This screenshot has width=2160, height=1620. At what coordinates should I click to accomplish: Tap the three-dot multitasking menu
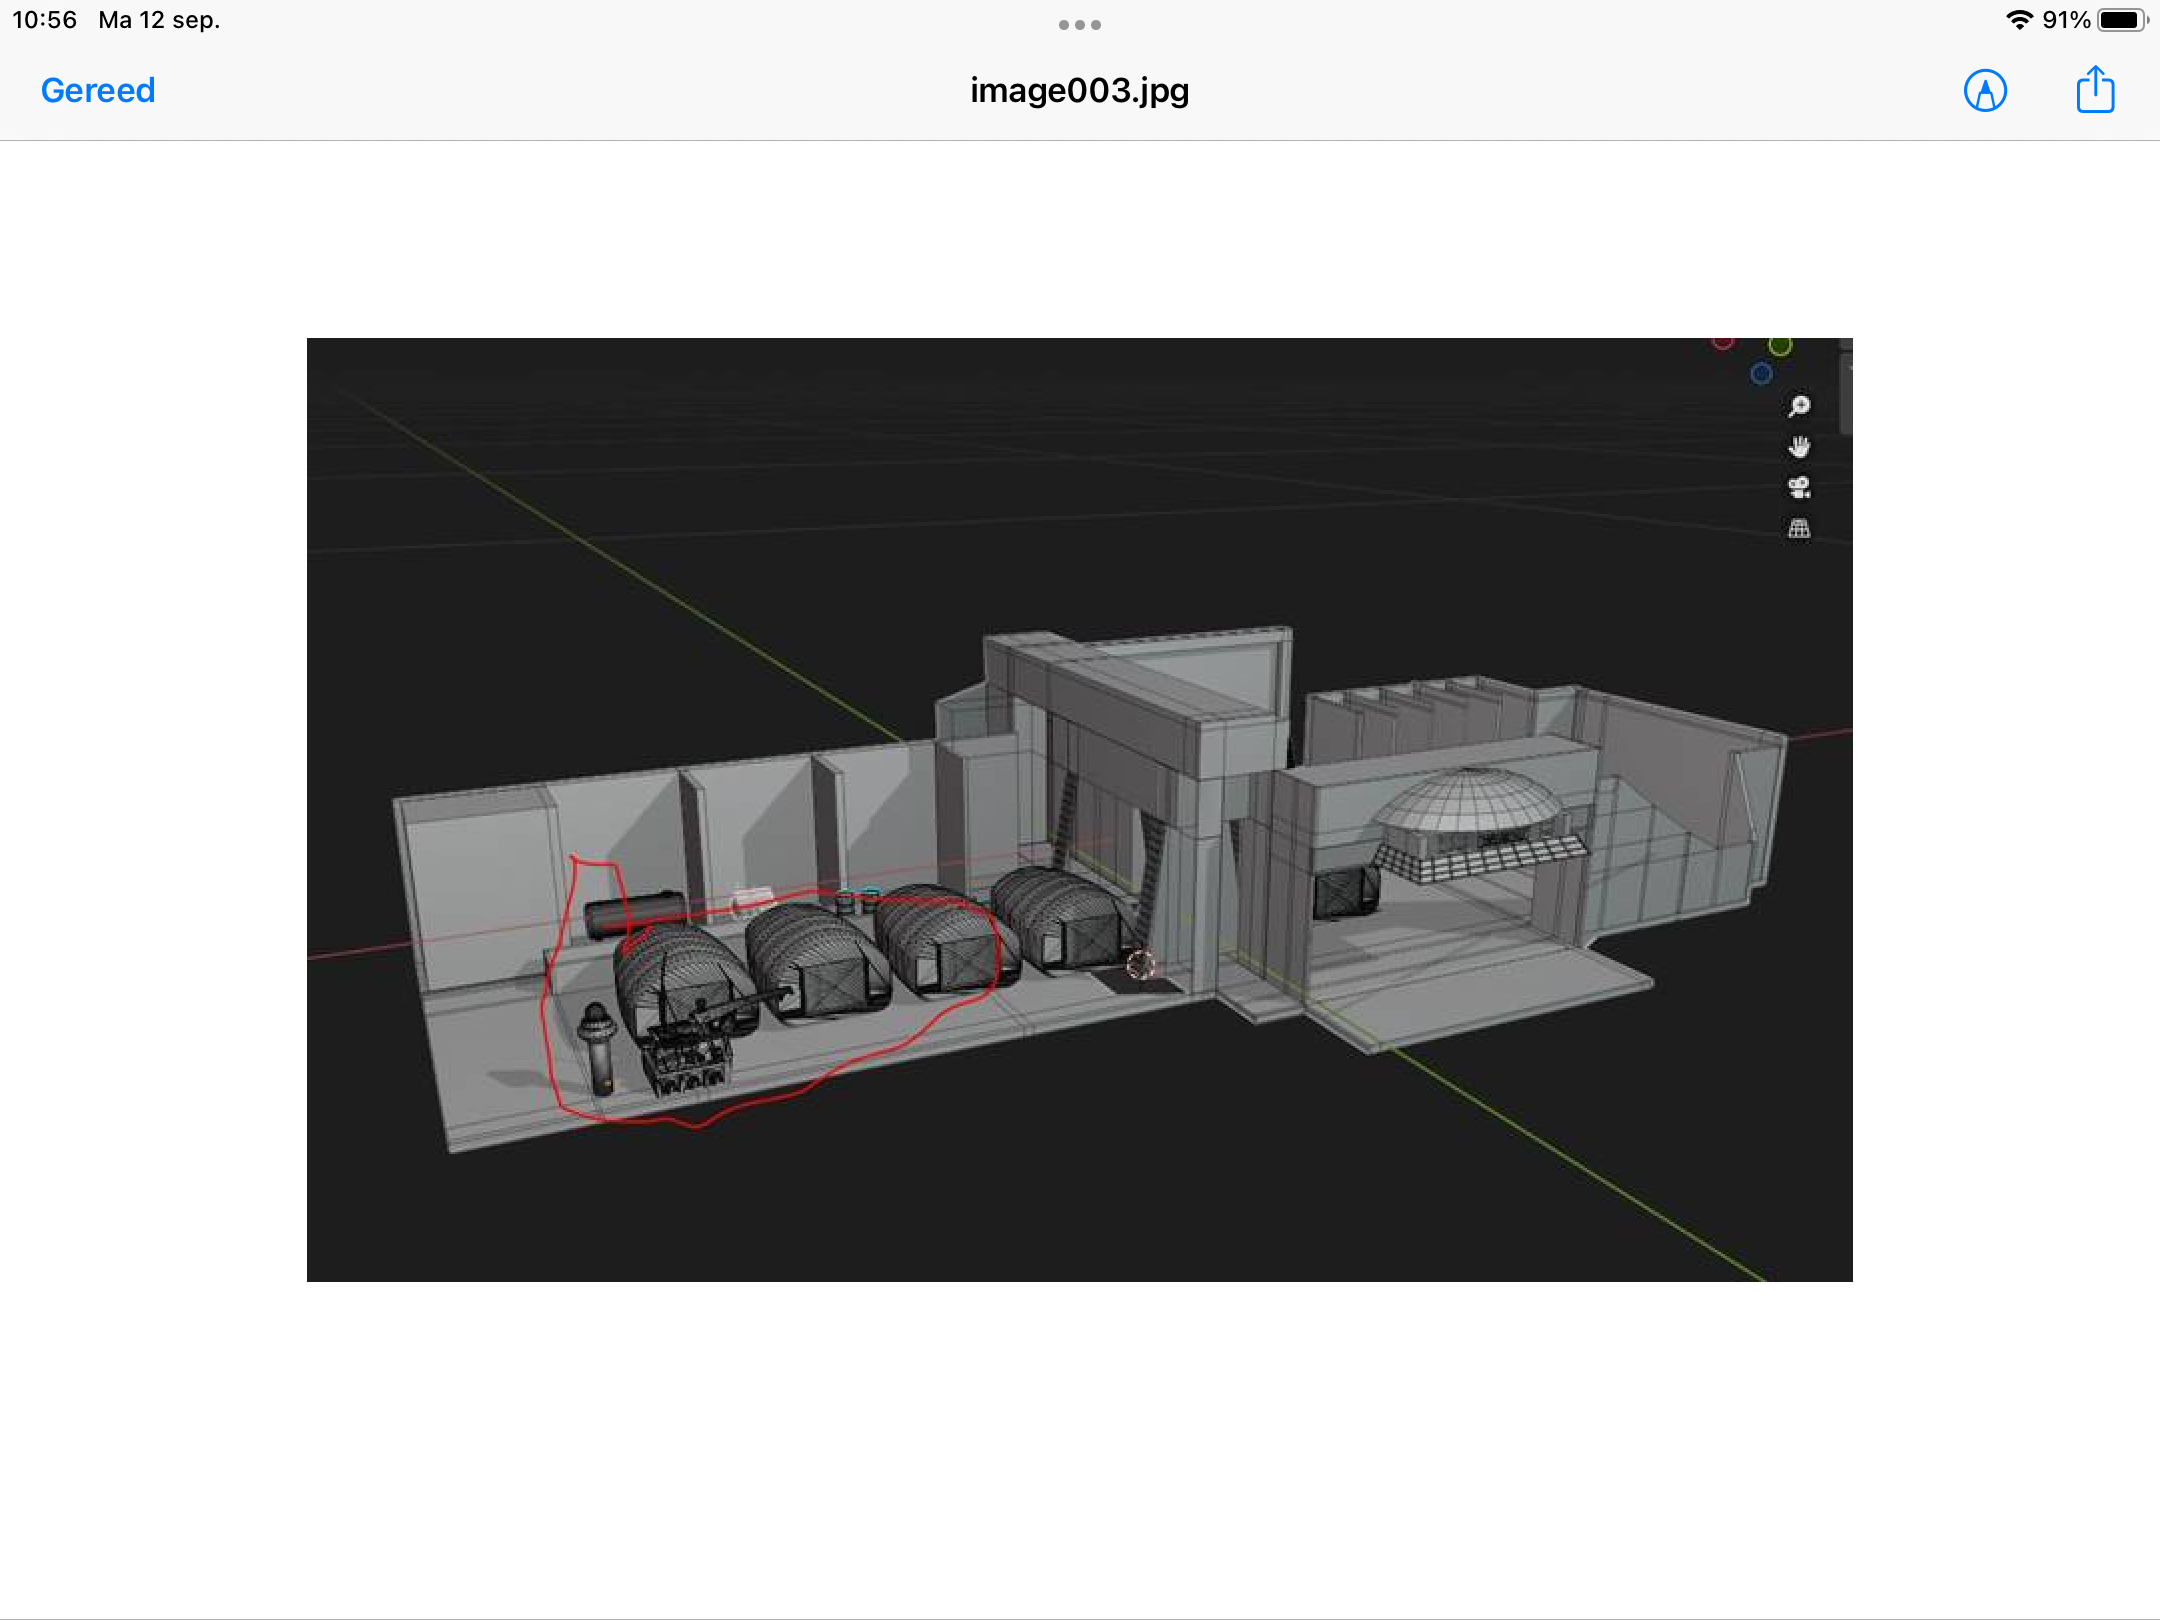pos(1079,25)
